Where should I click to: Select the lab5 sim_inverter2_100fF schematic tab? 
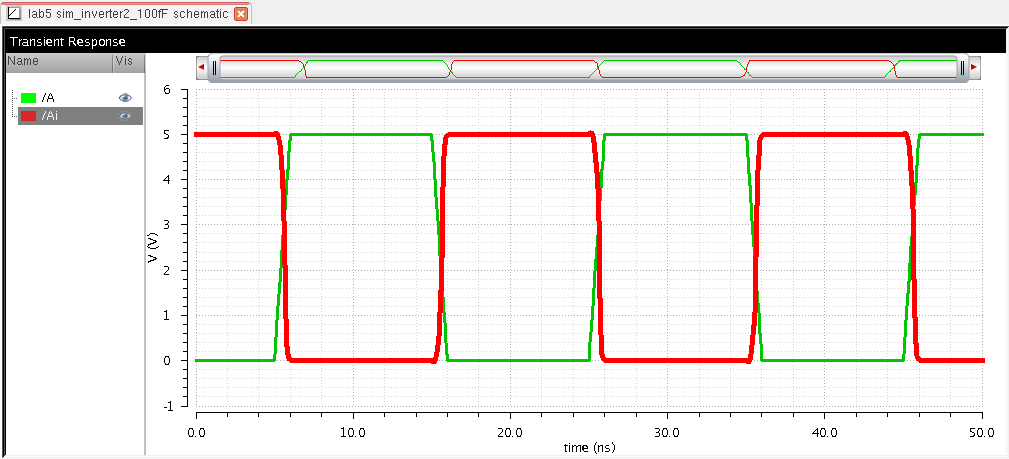click(126, 14)
